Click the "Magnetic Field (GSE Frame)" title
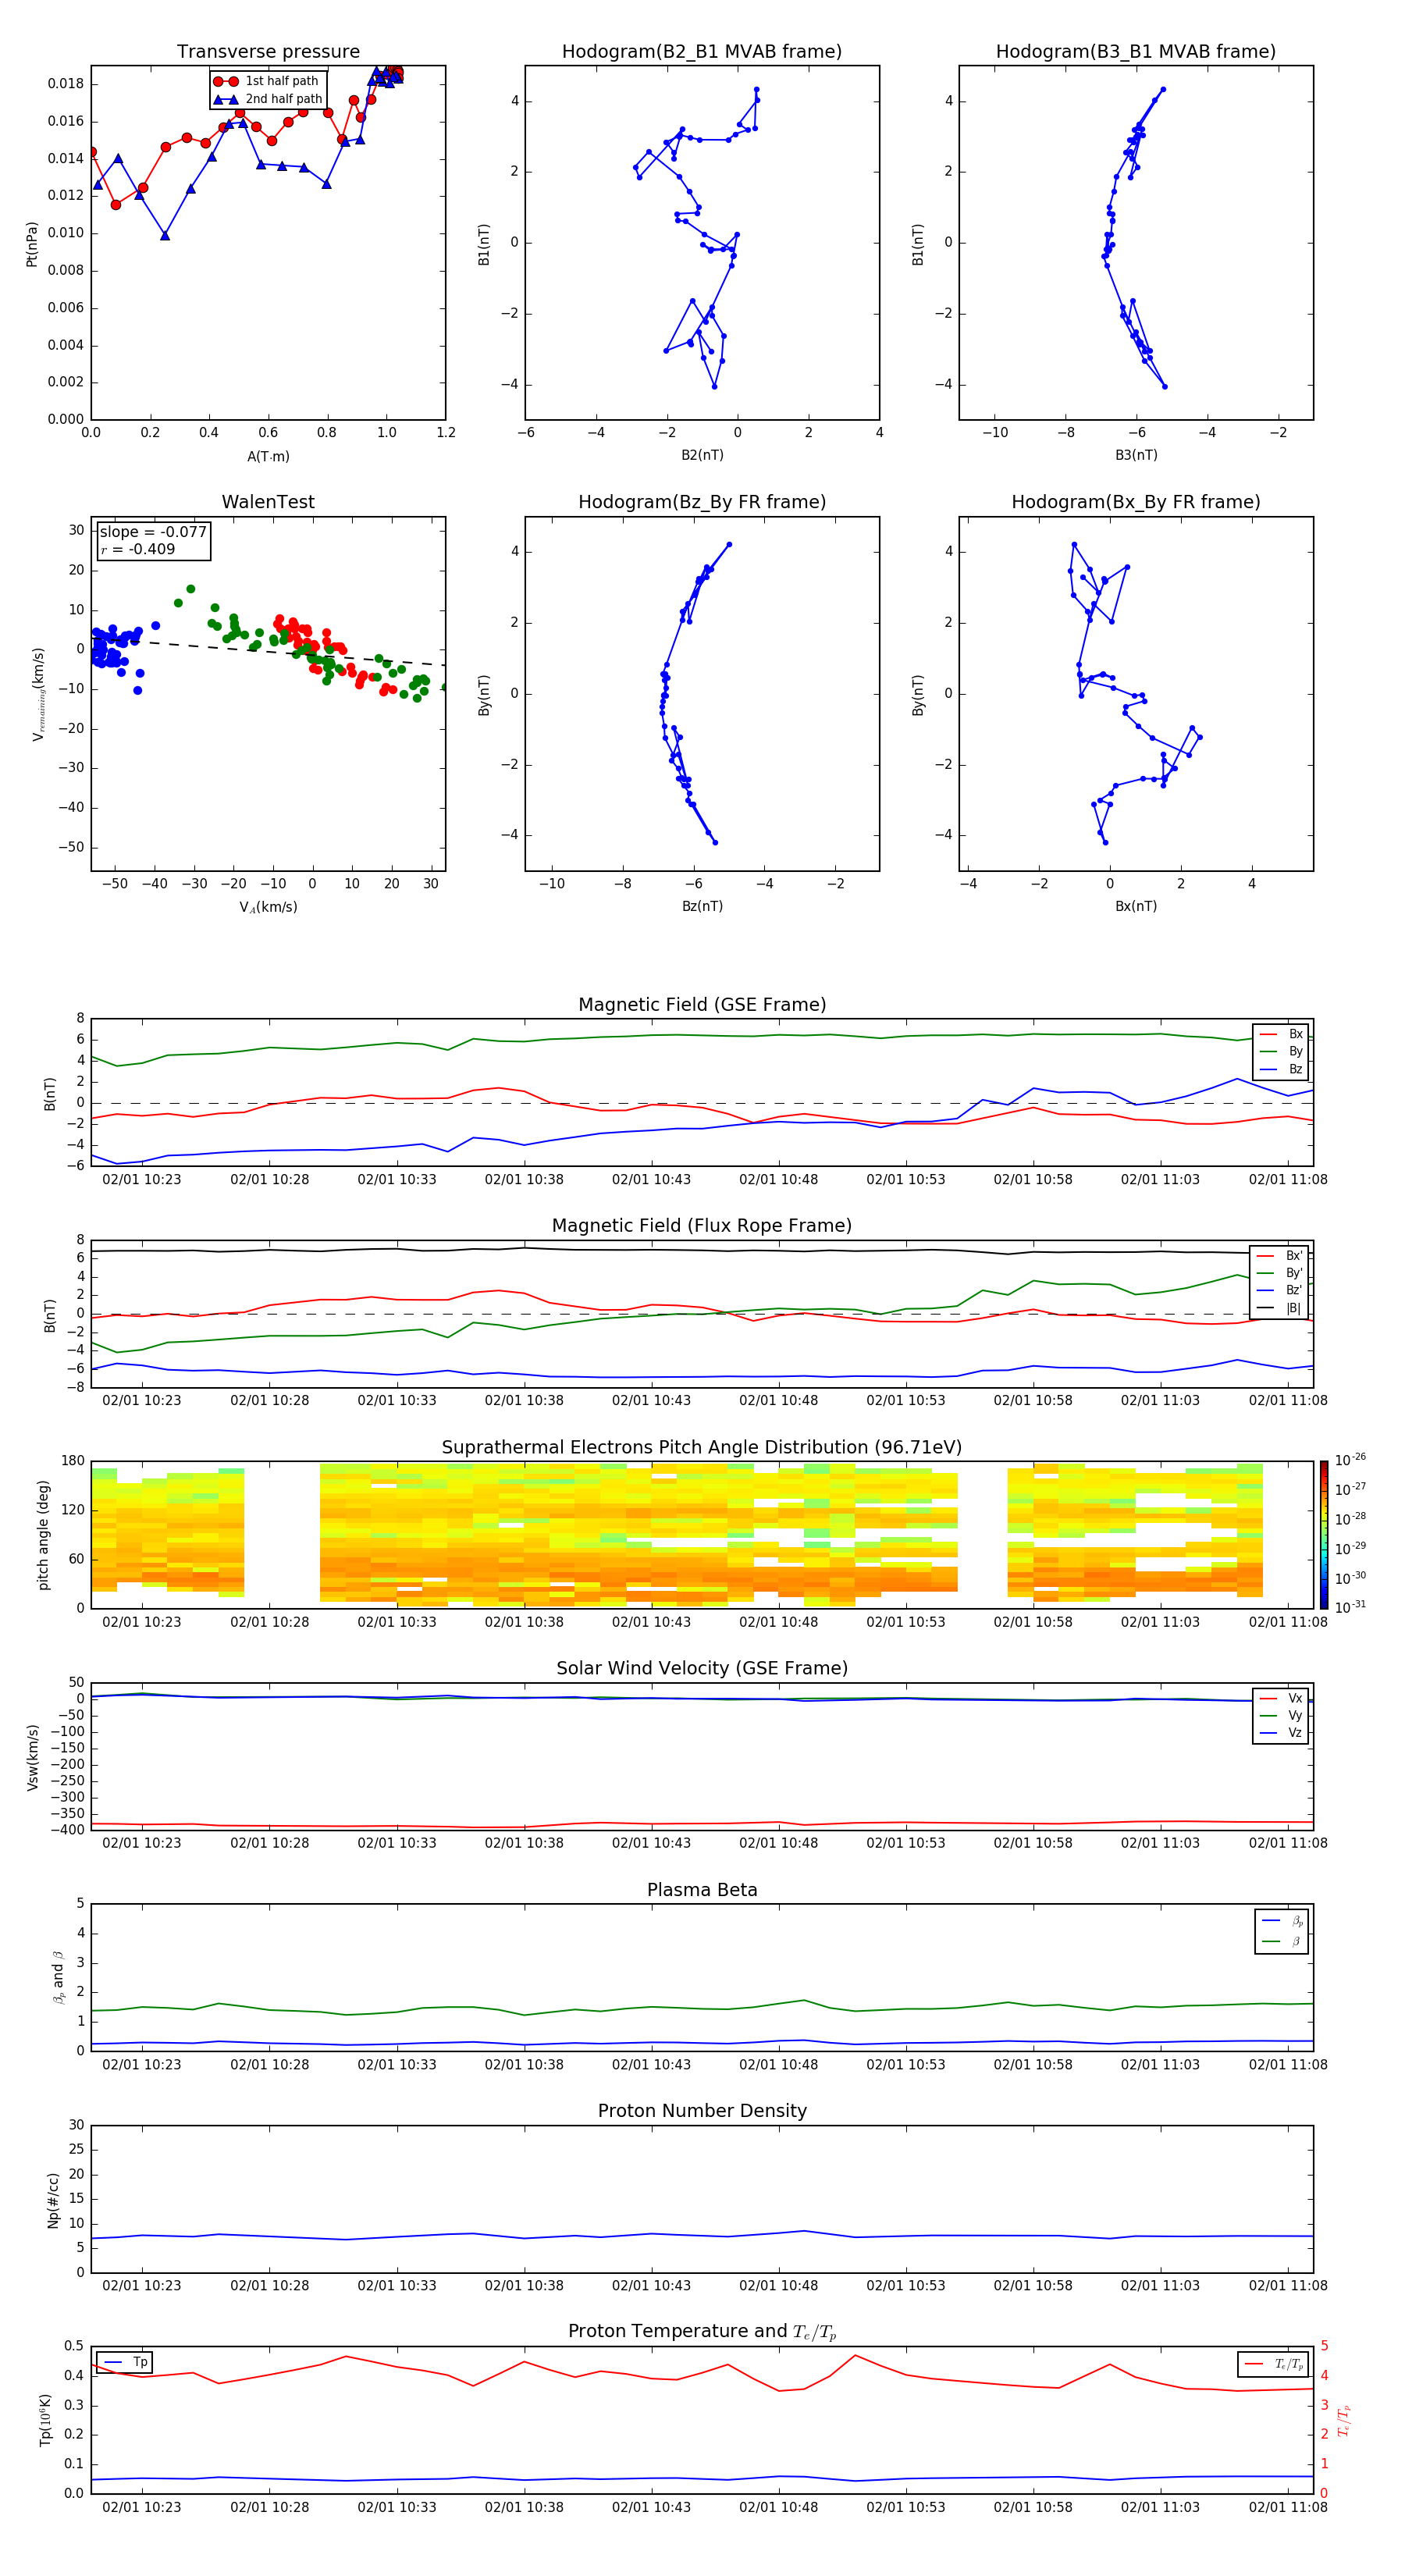 702,1005
